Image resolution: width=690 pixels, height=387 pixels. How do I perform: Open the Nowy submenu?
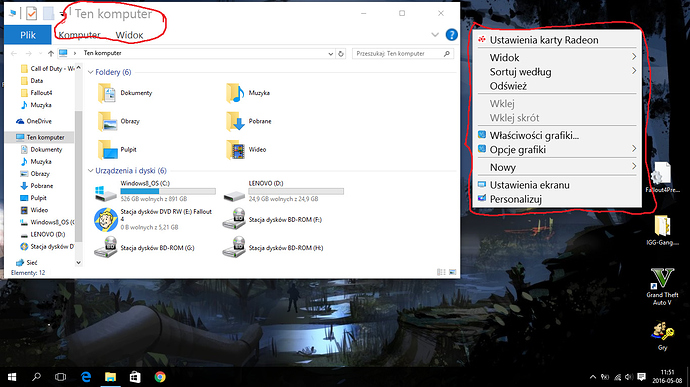click(557, 167)
